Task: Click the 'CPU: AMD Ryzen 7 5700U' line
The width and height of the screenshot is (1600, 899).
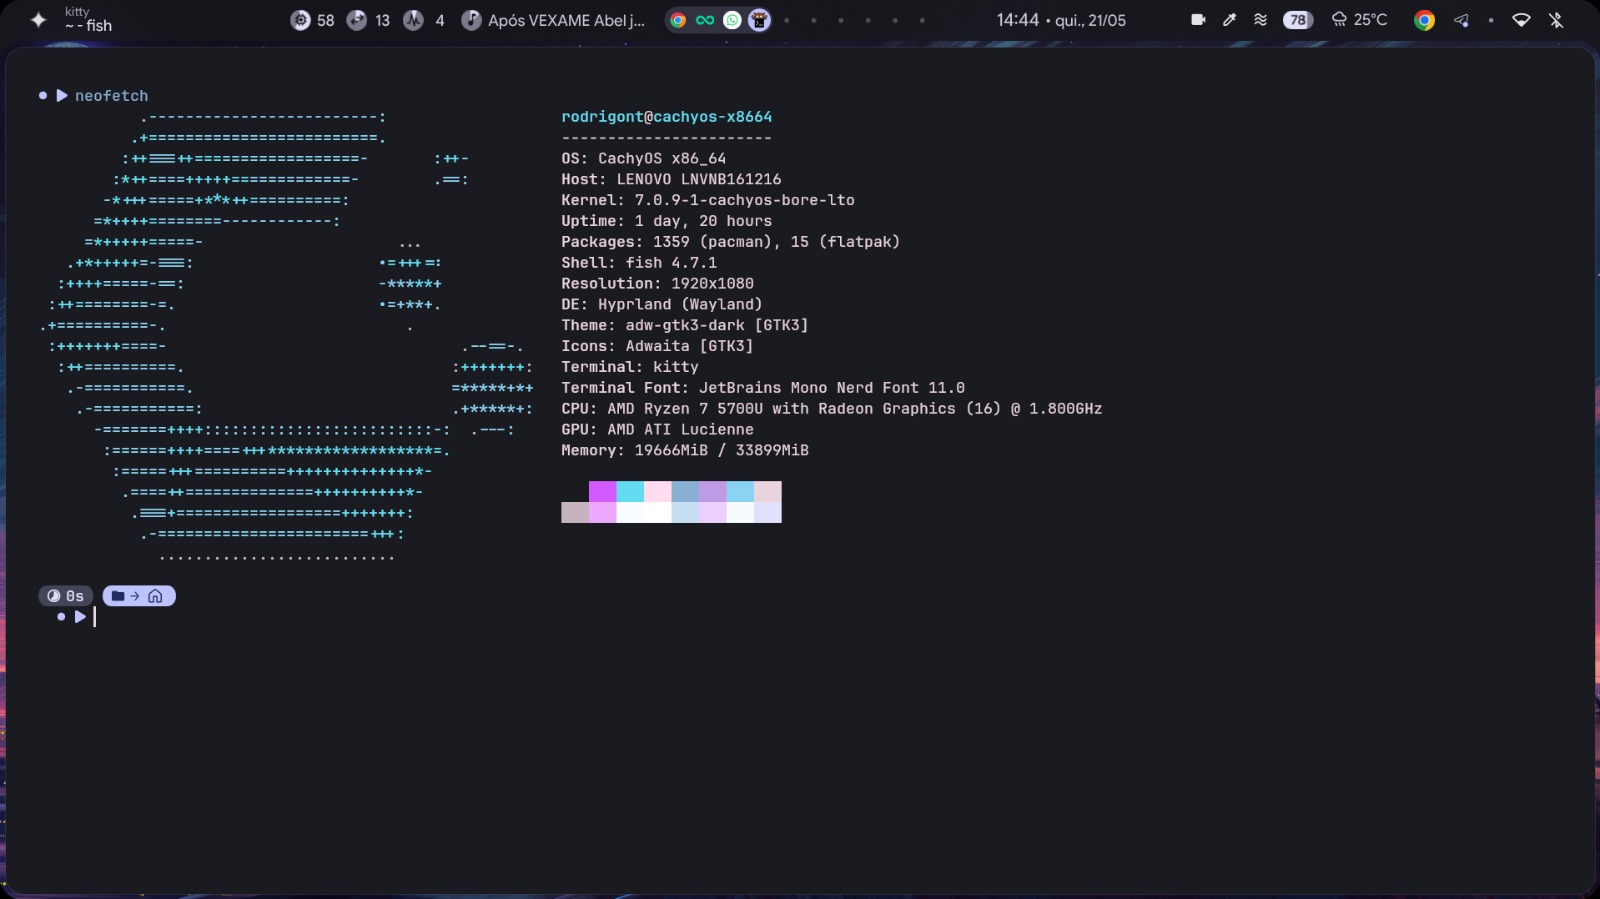Action: point(832,409)
